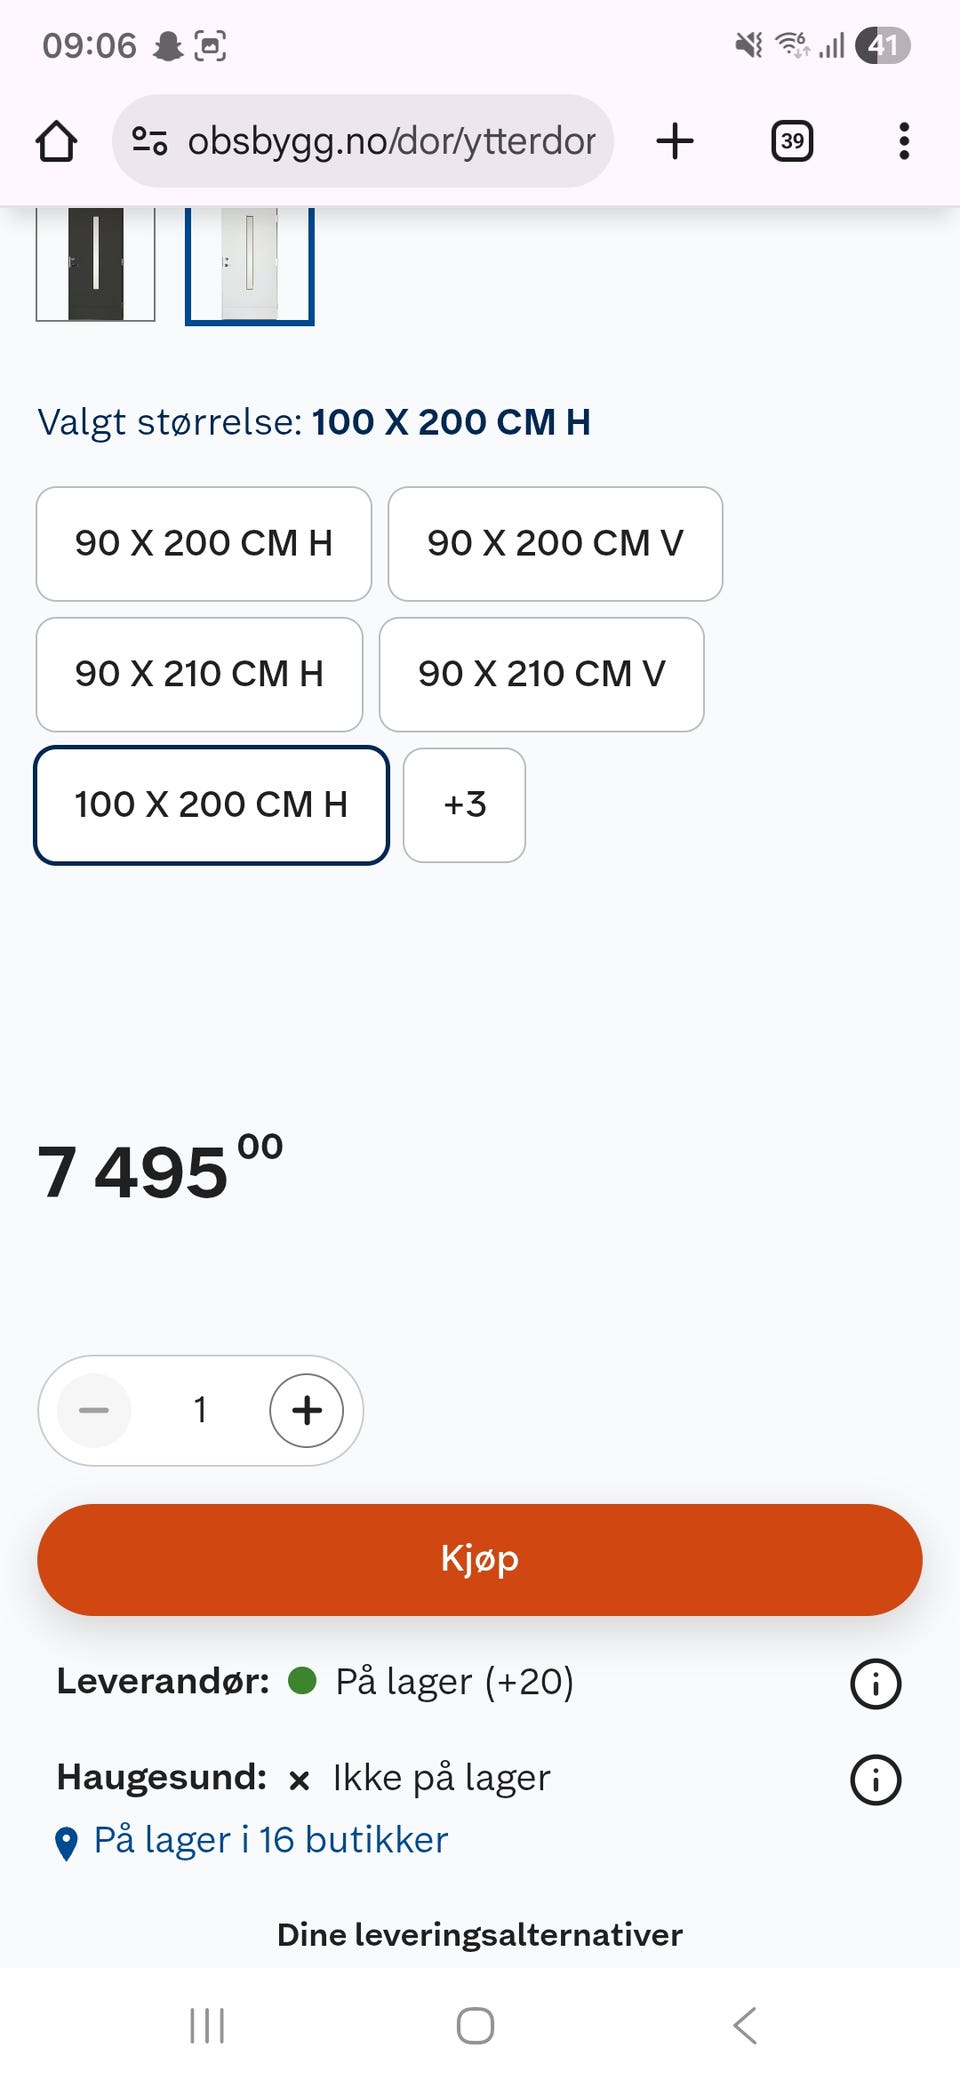Increase quantity with plus button
The width and height of the screenshot is (960, 2080).
tap(307, 1410)
